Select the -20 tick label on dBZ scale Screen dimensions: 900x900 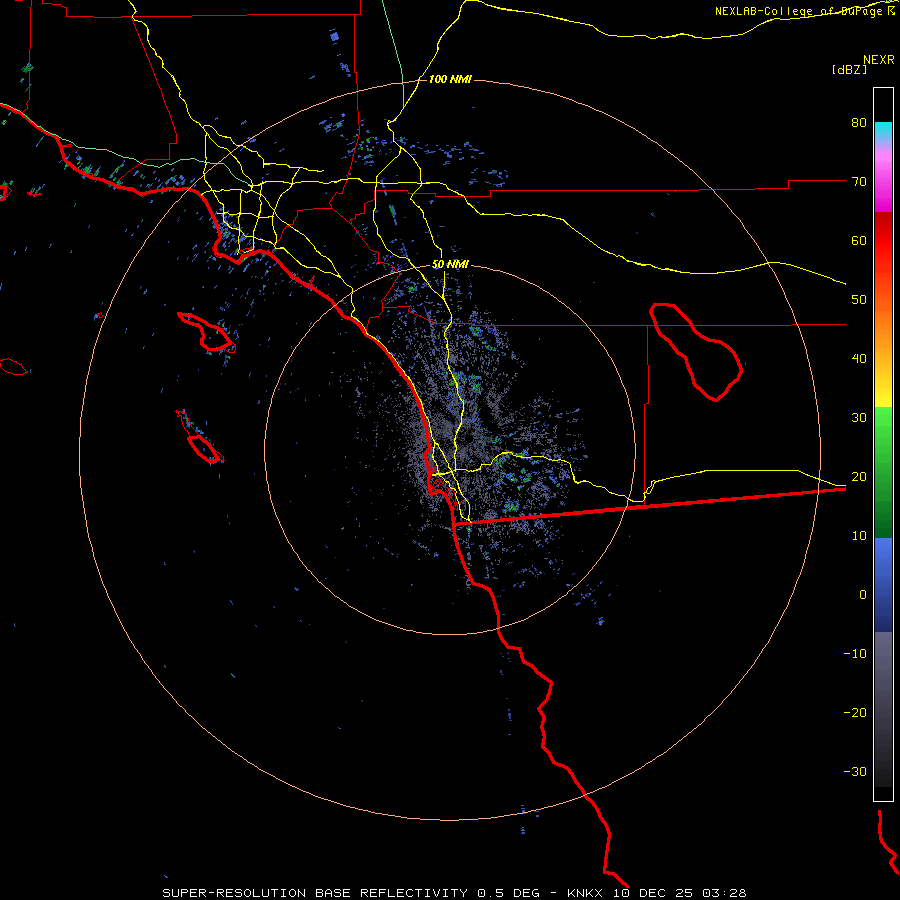coord(855,713)
